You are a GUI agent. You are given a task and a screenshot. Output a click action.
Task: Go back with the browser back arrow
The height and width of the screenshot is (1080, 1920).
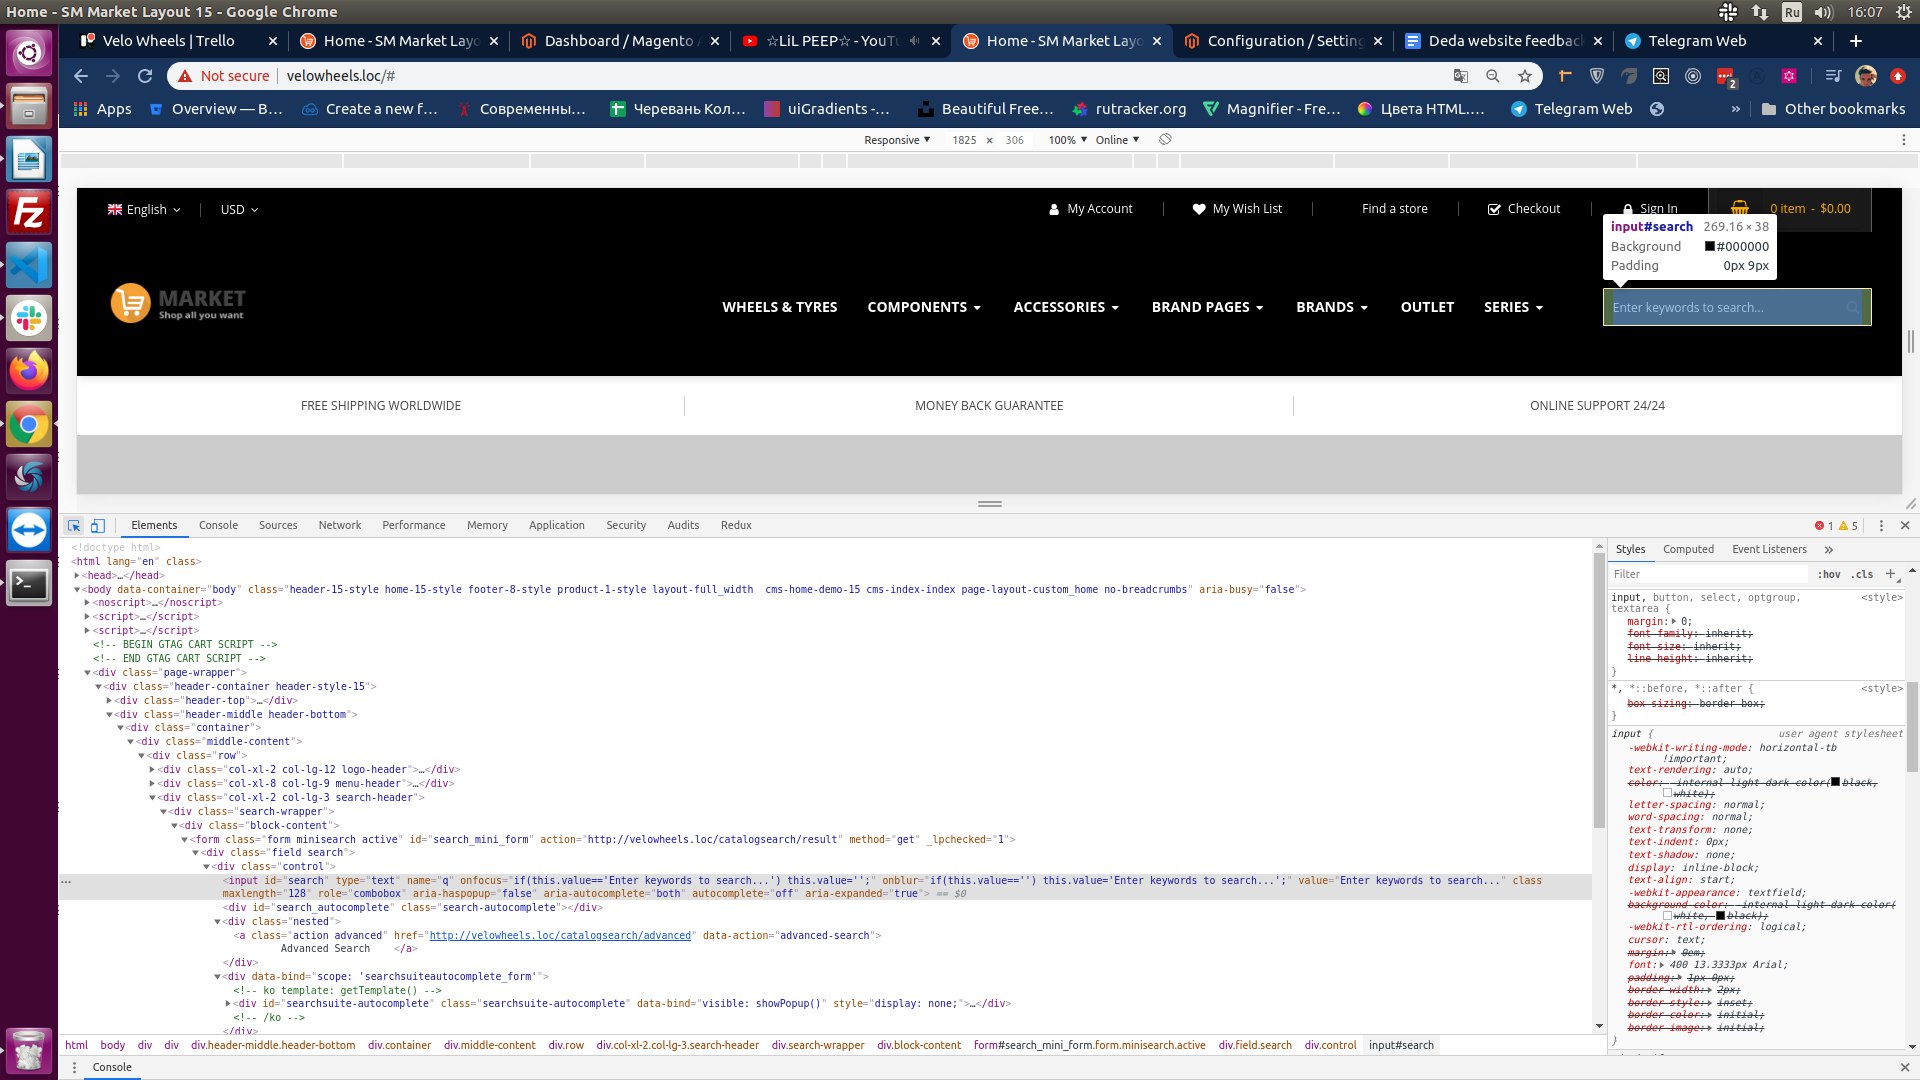click(81, 76)
